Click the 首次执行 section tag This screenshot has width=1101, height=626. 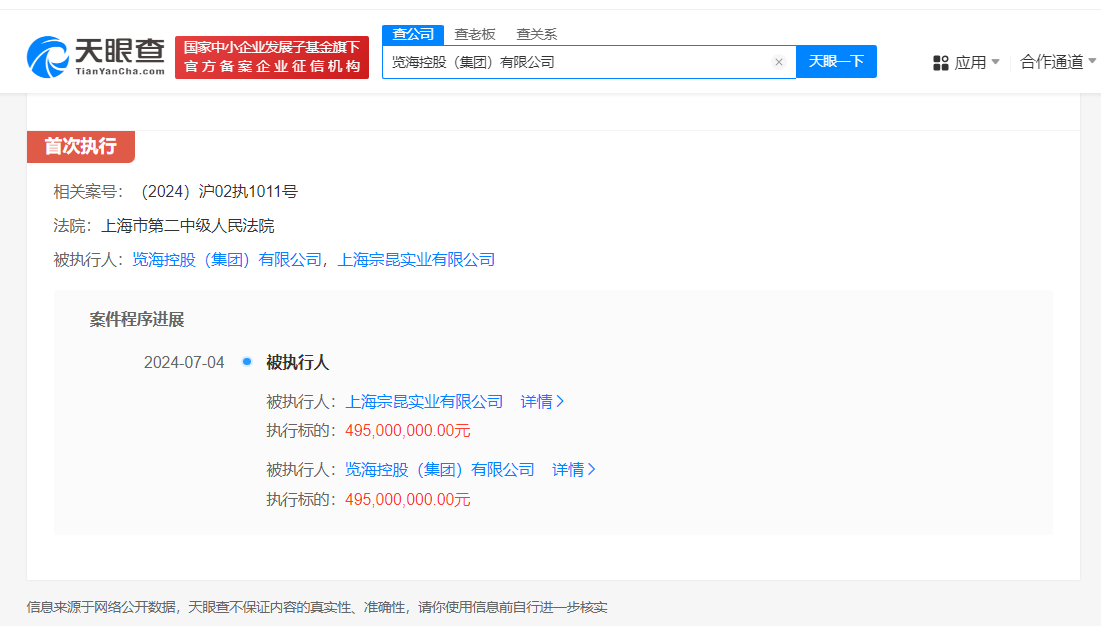click(x=80, y=146)
